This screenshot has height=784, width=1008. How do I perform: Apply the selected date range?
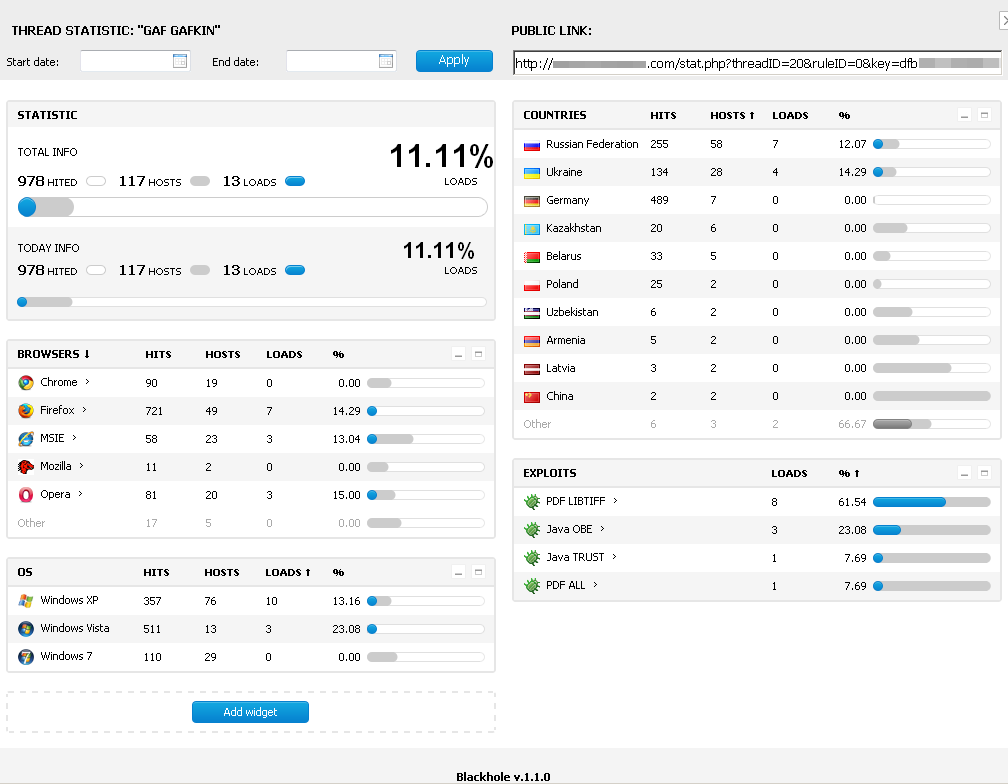[454, 61]
